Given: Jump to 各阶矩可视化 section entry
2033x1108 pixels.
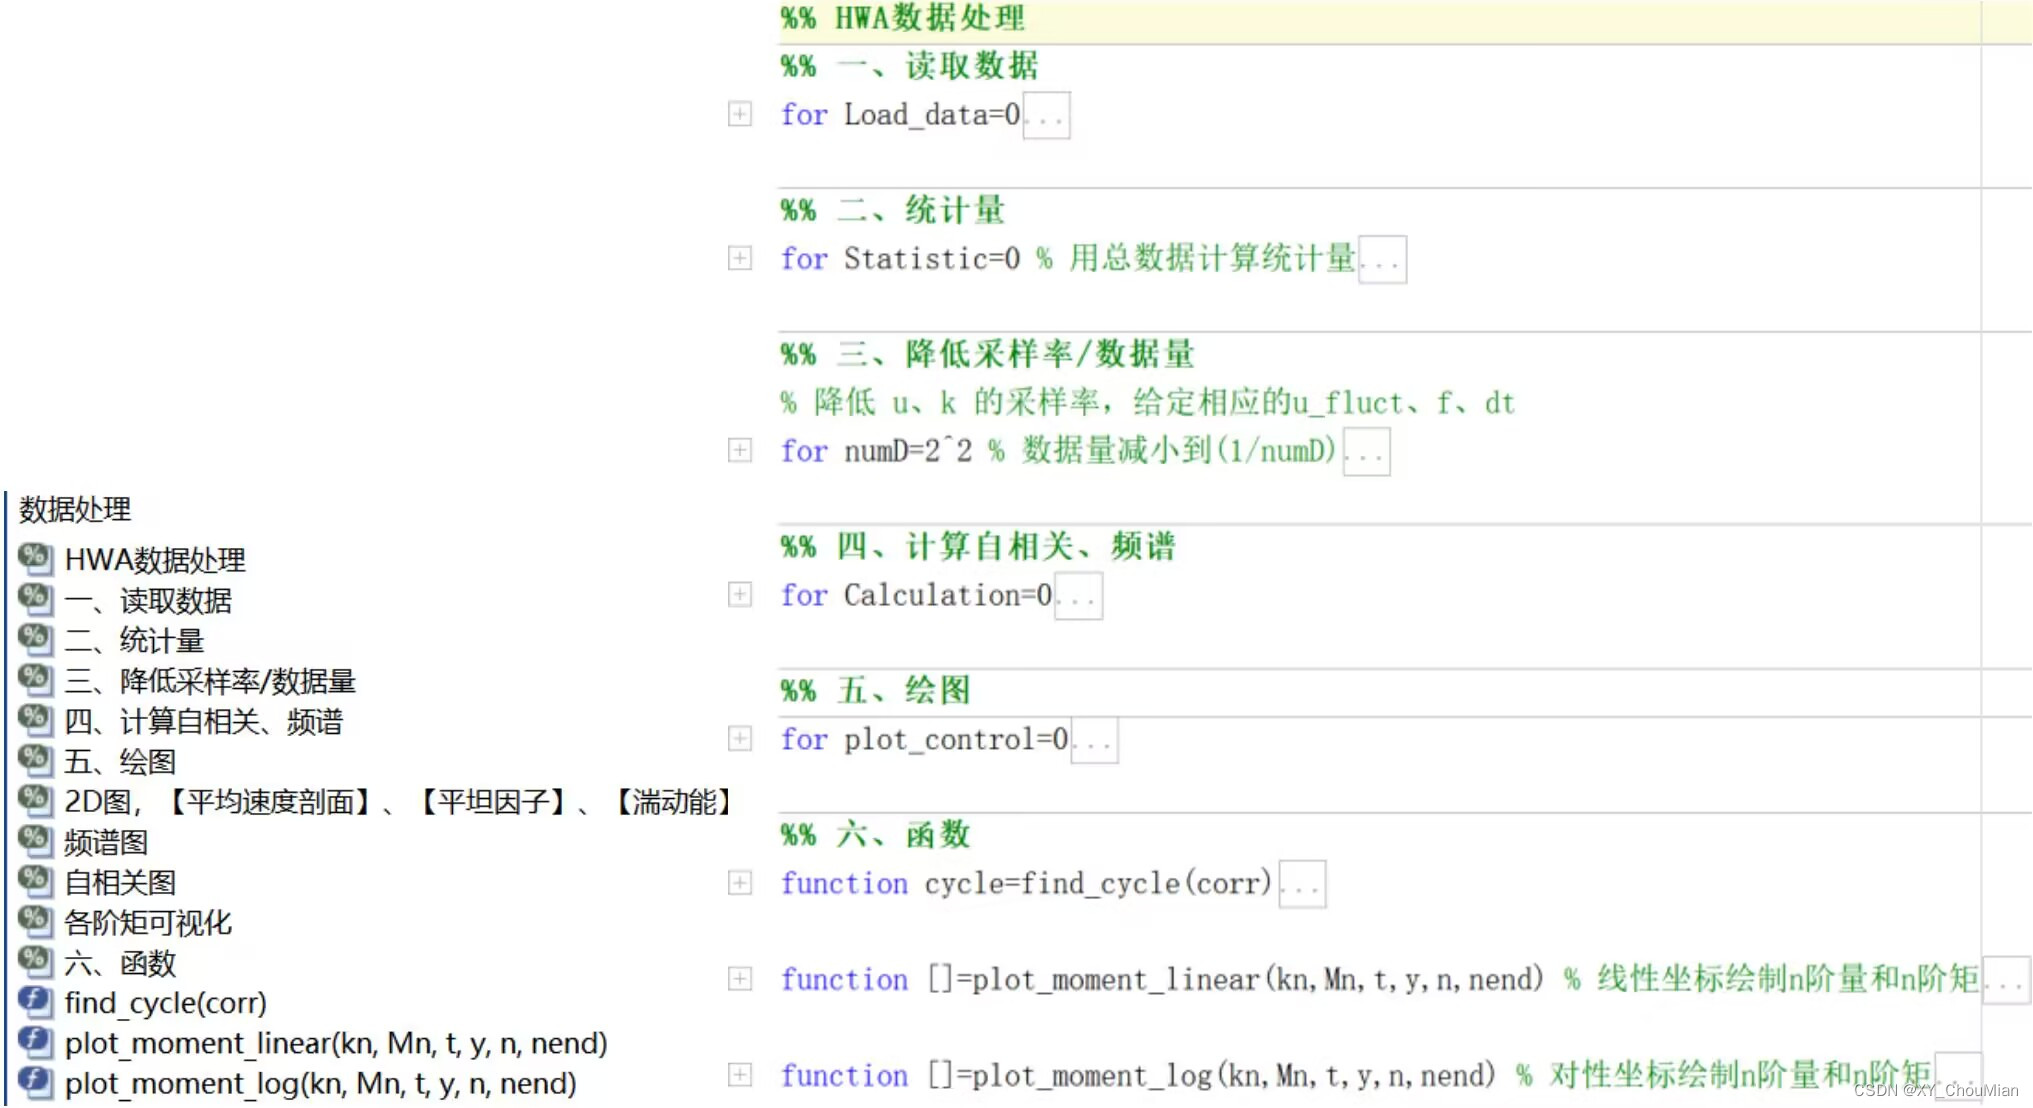Looking at the screenshot, I should (147, 922).
